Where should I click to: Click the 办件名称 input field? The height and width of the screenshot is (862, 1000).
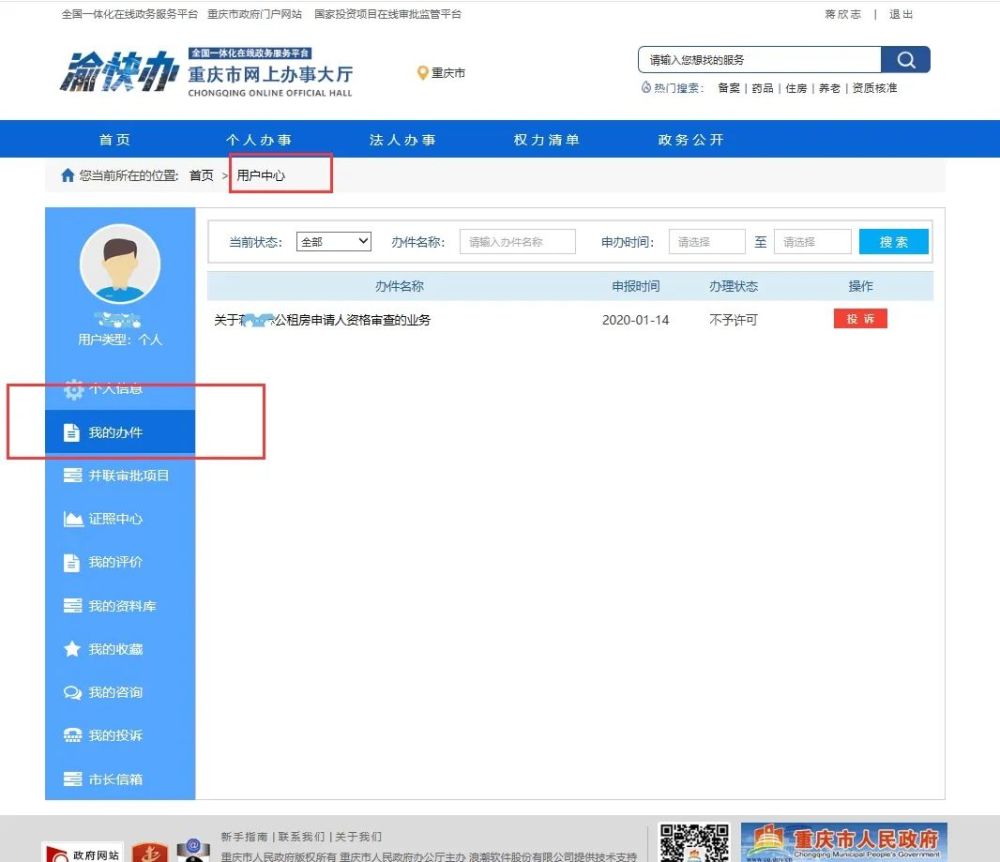point(517,241)
